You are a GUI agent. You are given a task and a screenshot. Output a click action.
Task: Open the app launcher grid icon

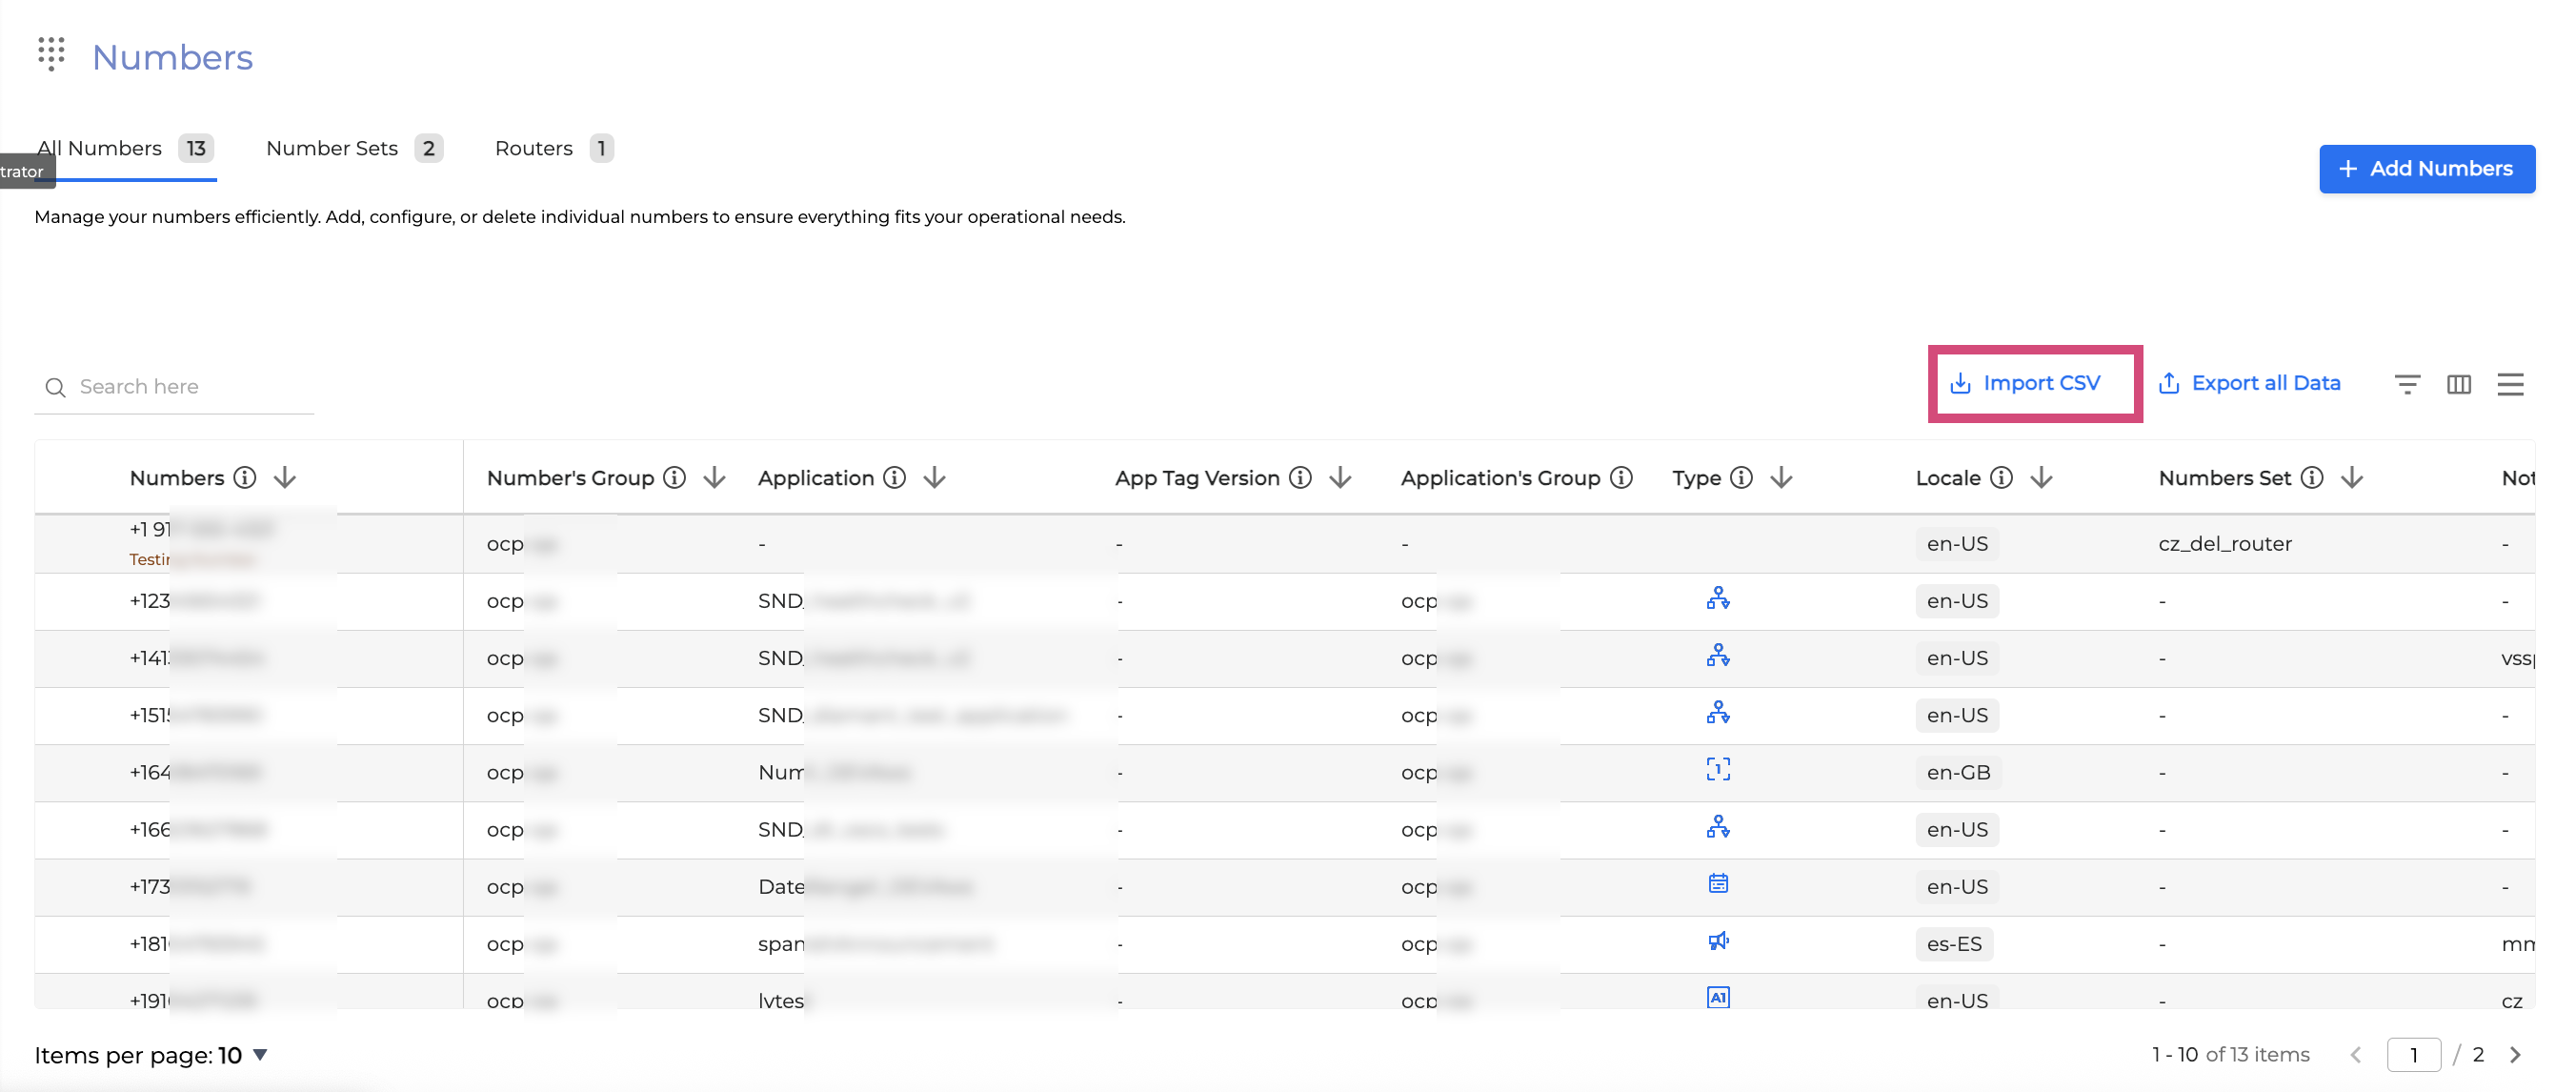[51, 53]
